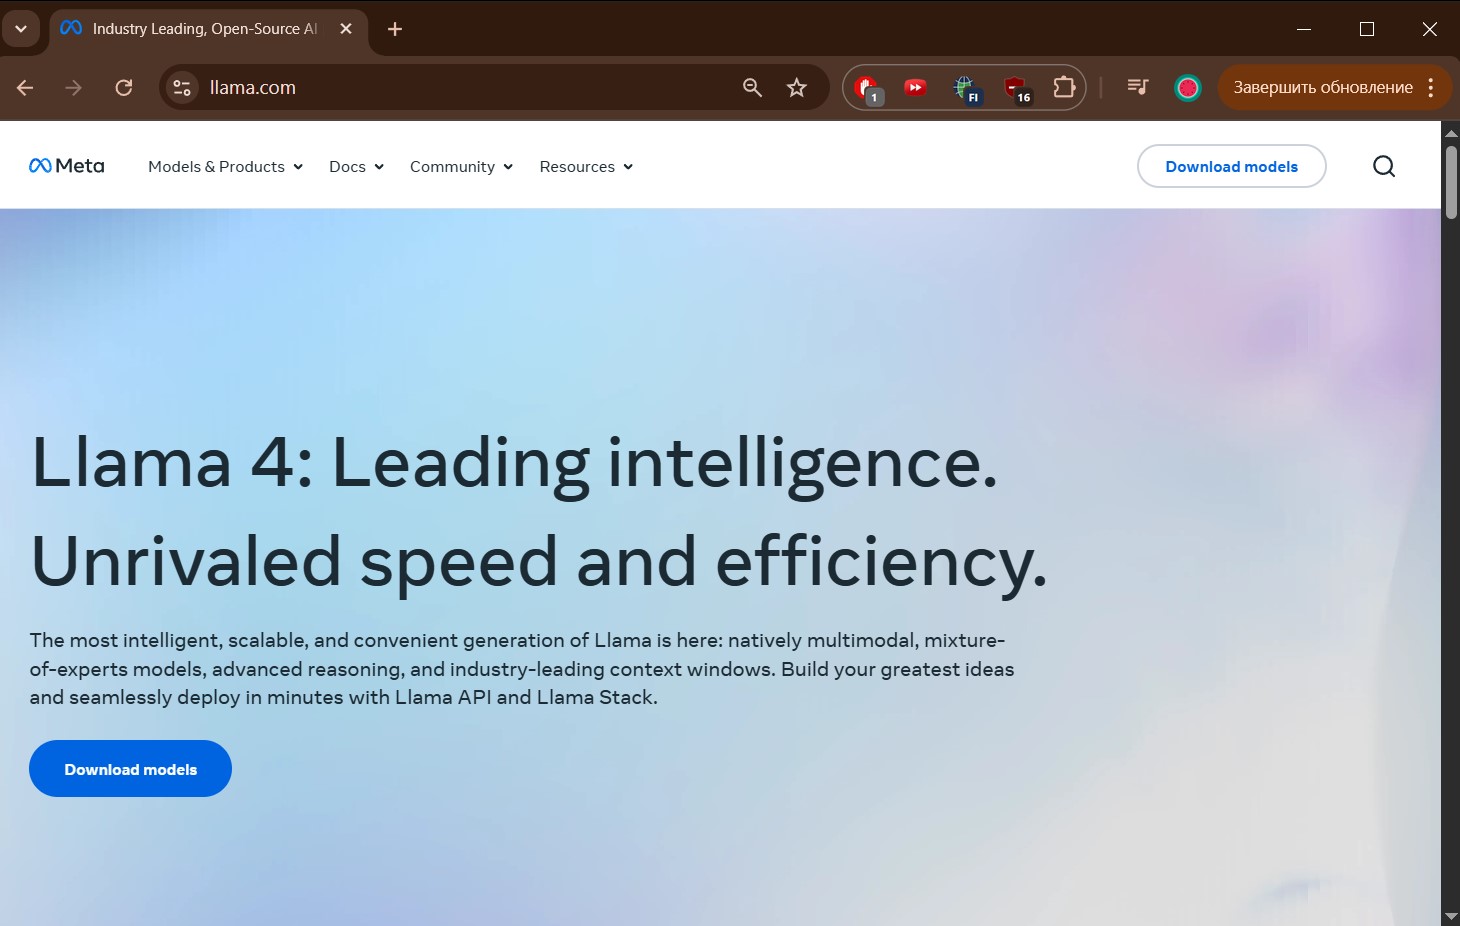Click the watermelon profile avatar
The width and height of the screenshot is (1460, 926).
[x=1187, y=88]
